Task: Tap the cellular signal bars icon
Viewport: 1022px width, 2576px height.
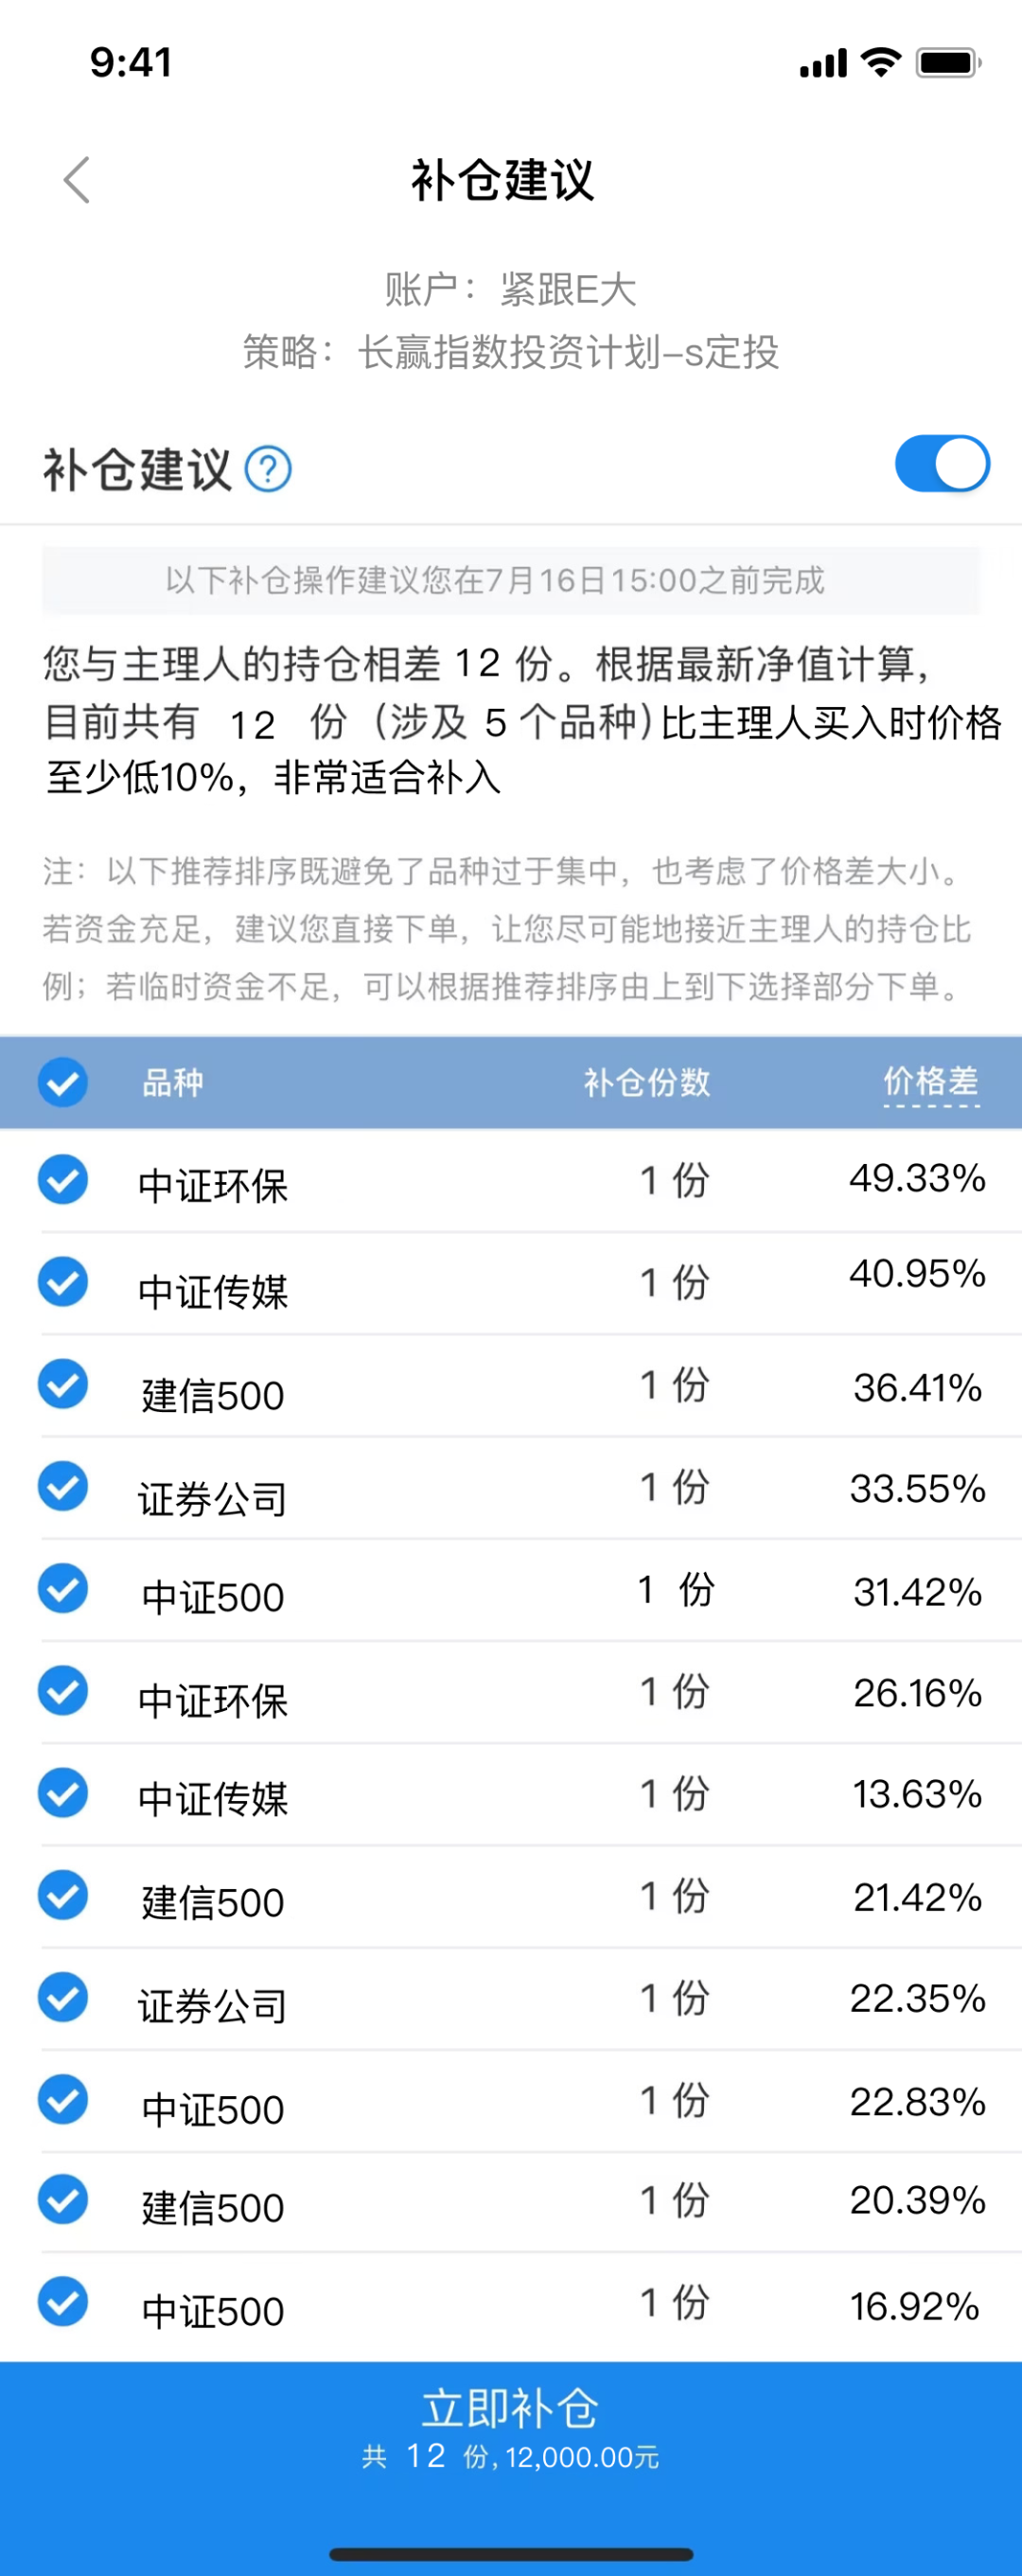Action: tap(823, 63)
